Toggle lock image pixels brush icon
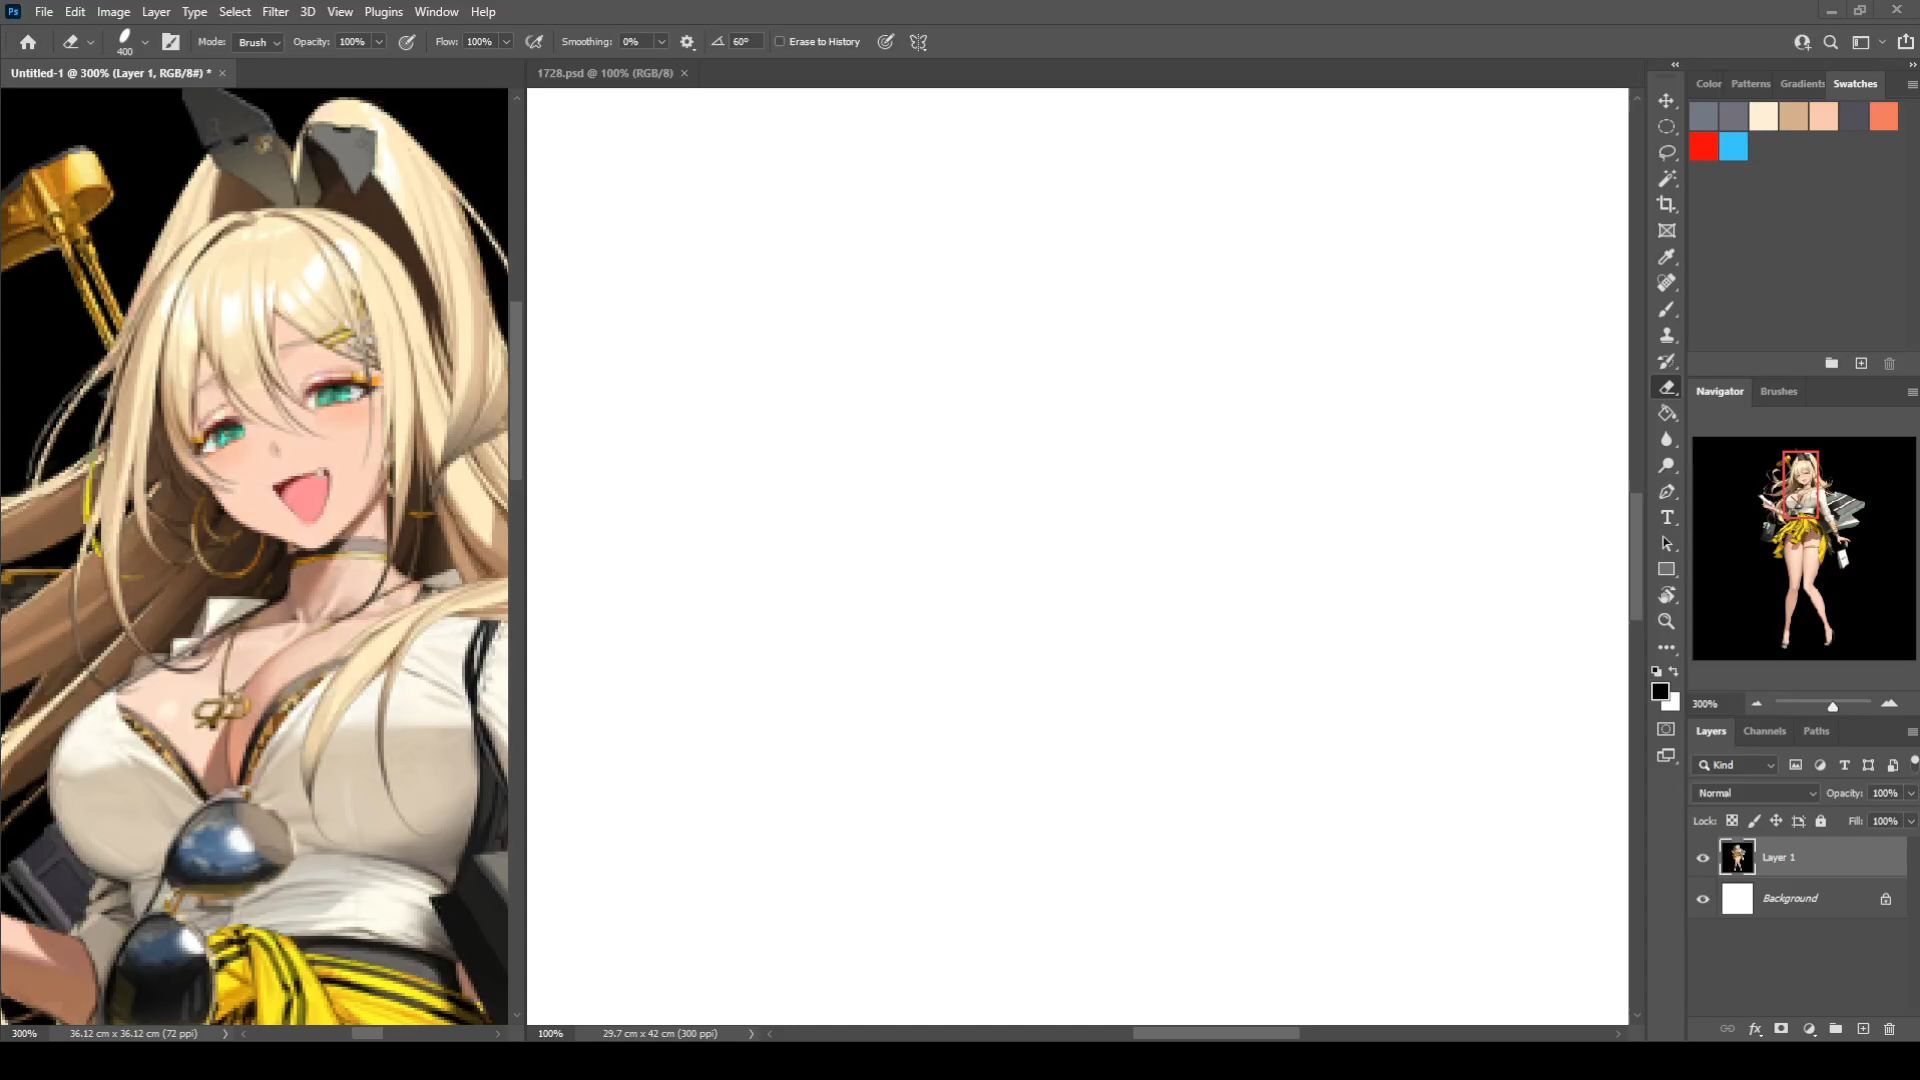 point(1754,821)
